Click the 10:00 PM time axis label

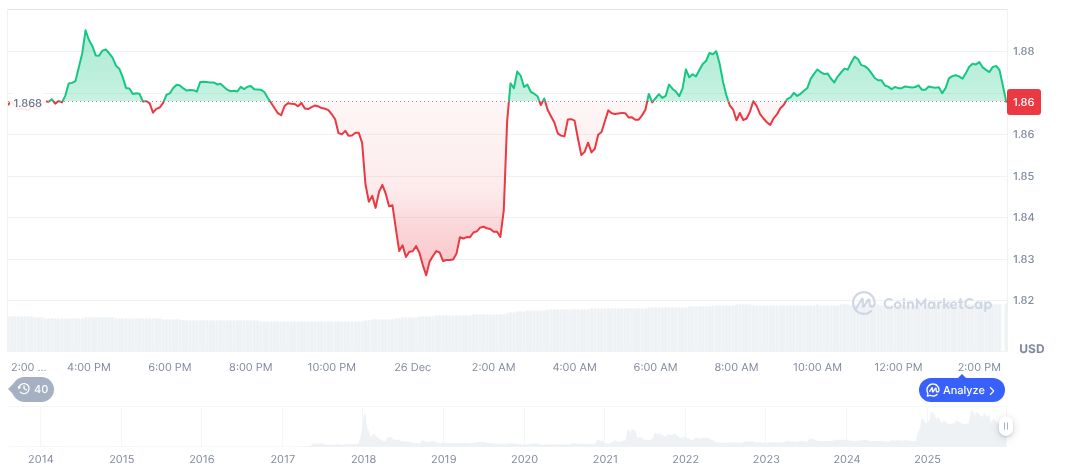331,367
